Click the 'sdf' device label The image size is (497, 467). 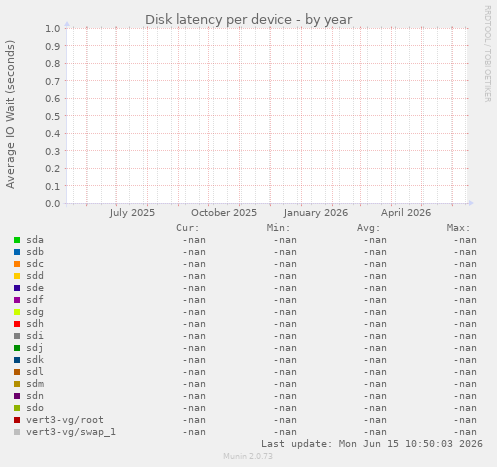point(35,300)
